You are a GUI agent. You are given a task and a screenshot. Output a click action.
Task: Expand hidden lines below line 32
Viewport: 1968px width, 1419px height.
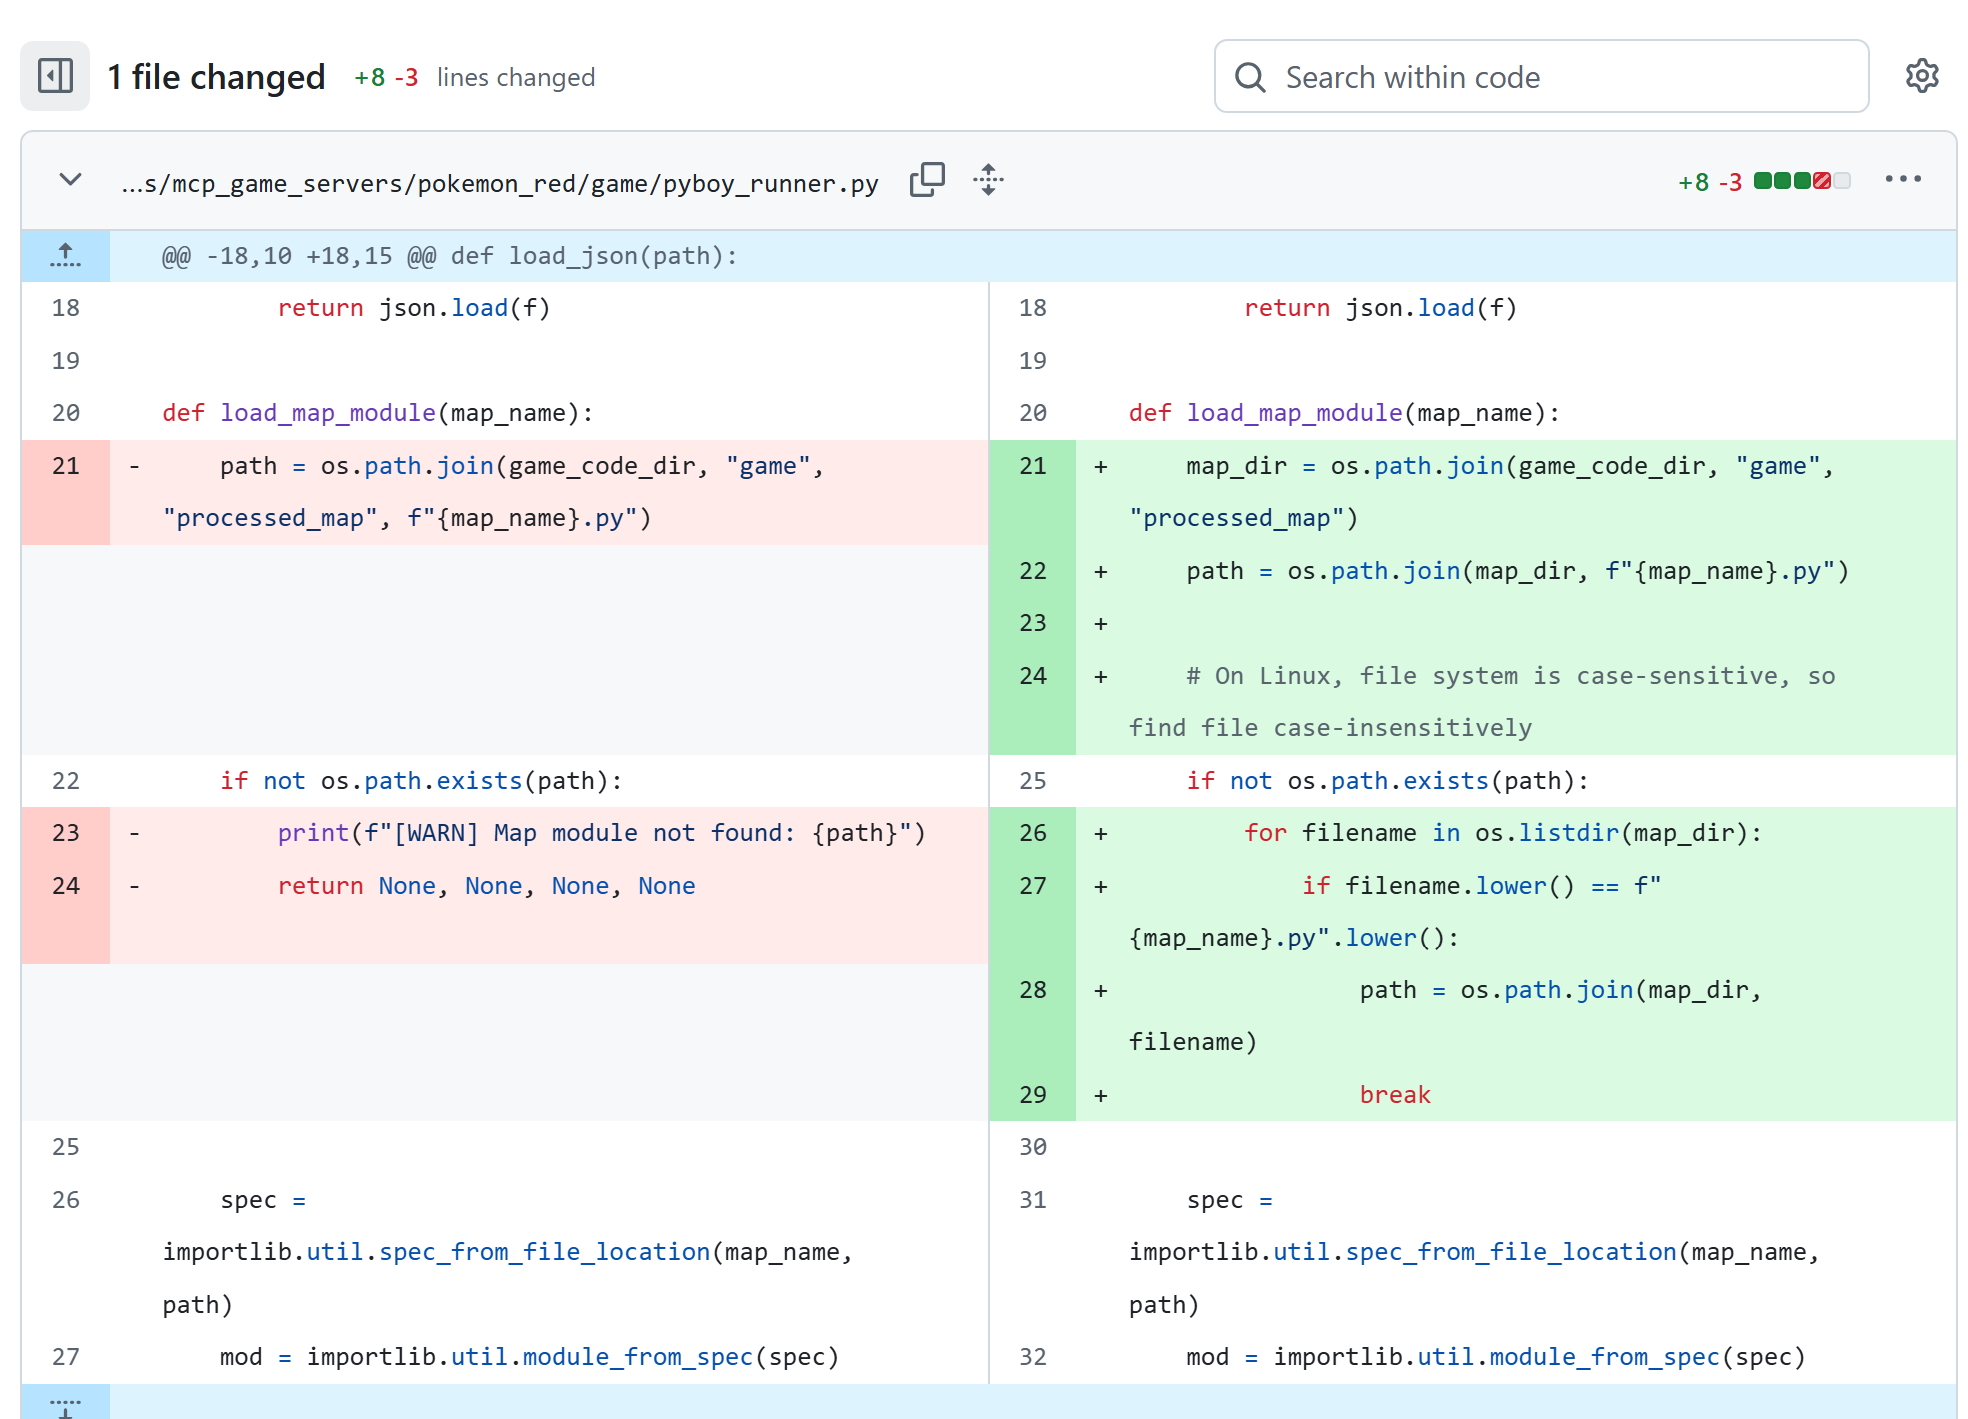pyautogui.click(x=65, y=1405)
